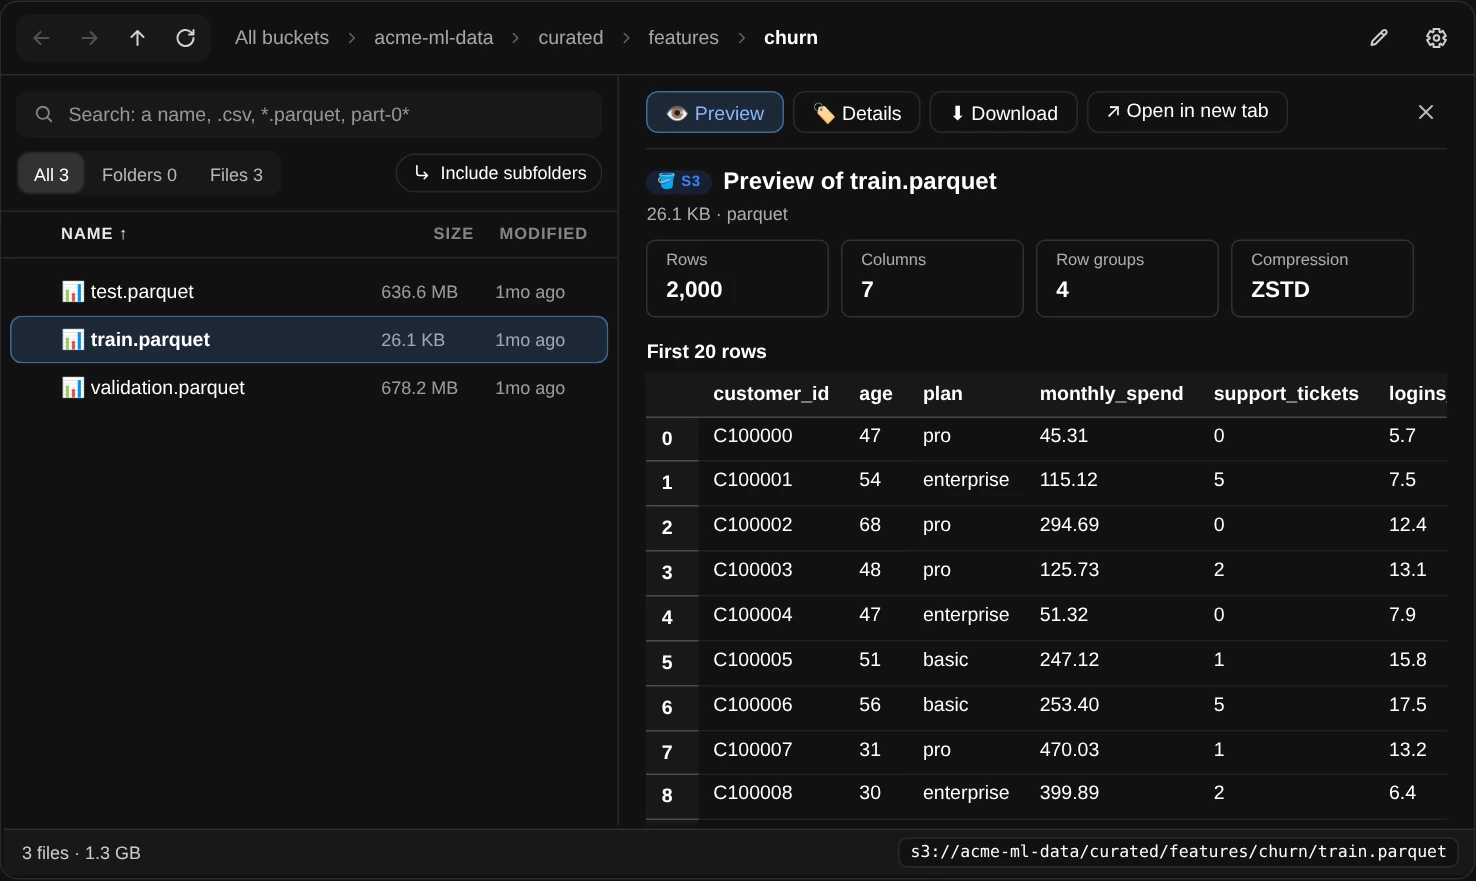Refresh the bucket listing

click(185, 38)
